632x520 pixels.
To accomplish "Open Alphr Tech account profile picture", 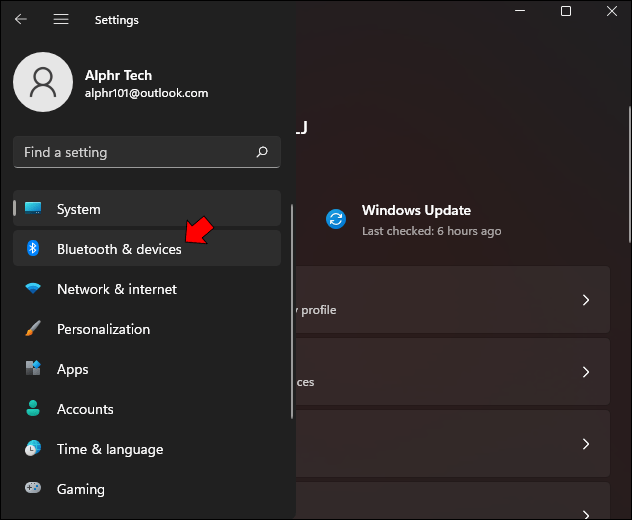I will pos(43,82).
